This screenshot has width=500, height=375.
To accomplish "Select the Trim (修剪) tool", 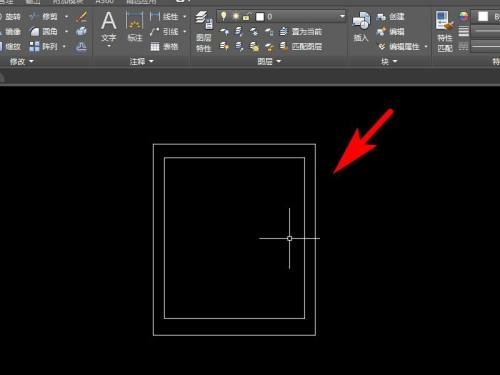I will coord(44,17).
